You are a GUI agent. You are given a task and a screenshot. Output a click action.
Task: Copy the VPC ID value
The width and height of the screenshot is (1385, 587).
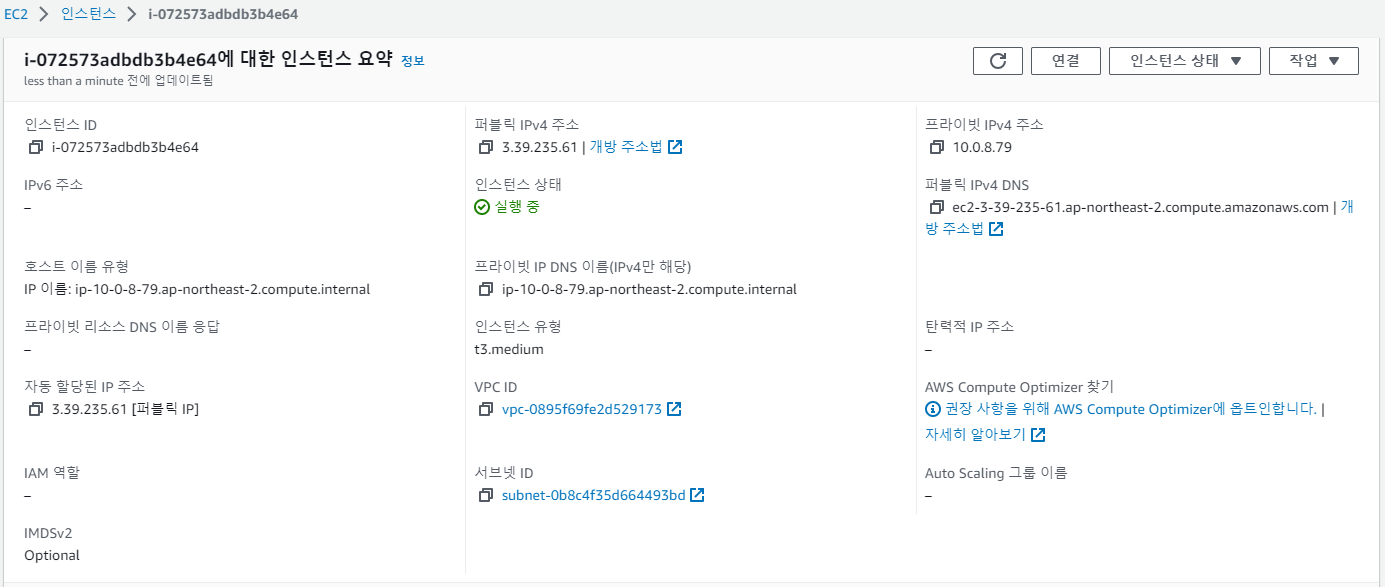click(x=486, y=409)
